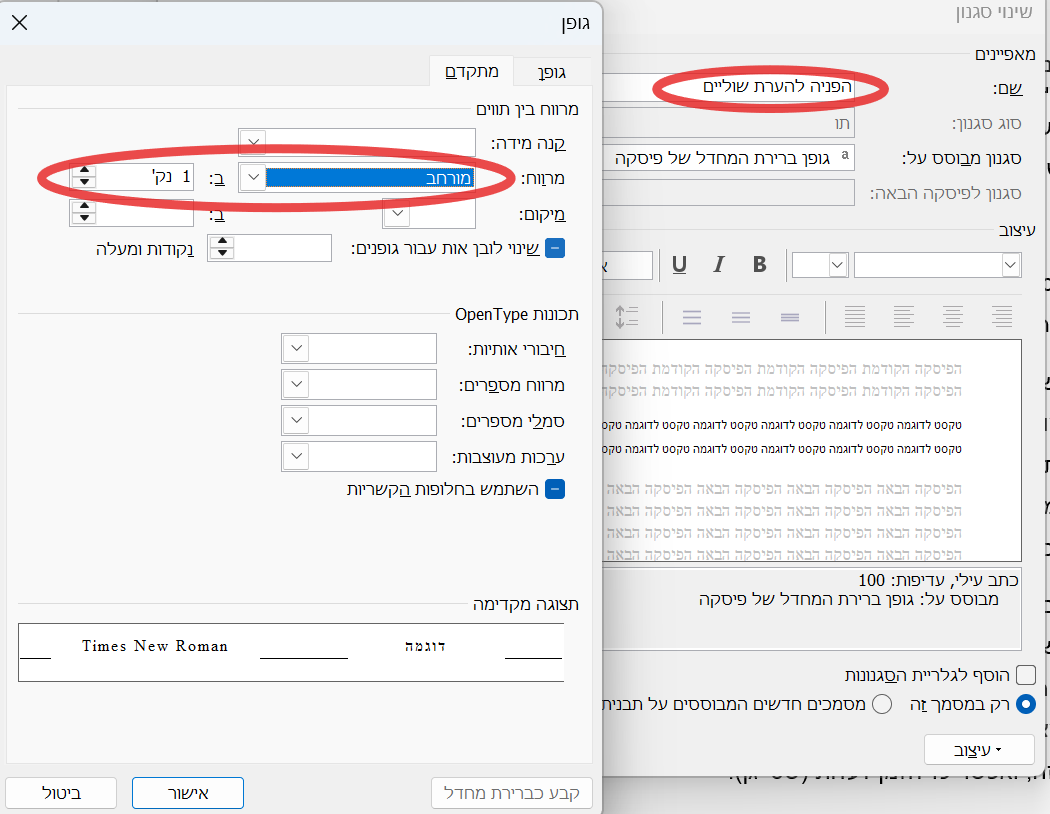Toggle Underline formatting button
1050x814 pixels.
point(680,265)
